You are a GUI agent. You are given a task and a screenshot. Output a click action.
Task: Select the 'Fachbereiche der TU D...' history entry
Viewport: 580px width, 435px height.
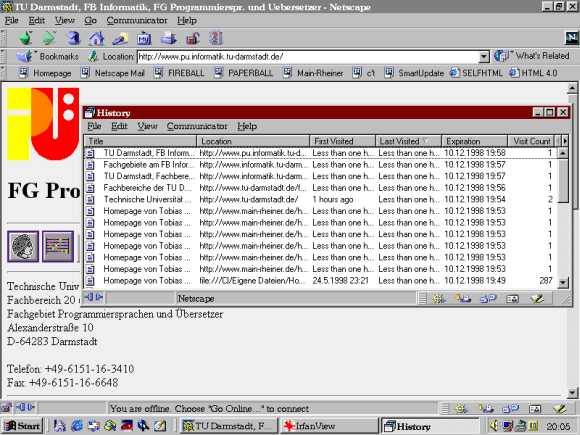(x=321, y=188)
